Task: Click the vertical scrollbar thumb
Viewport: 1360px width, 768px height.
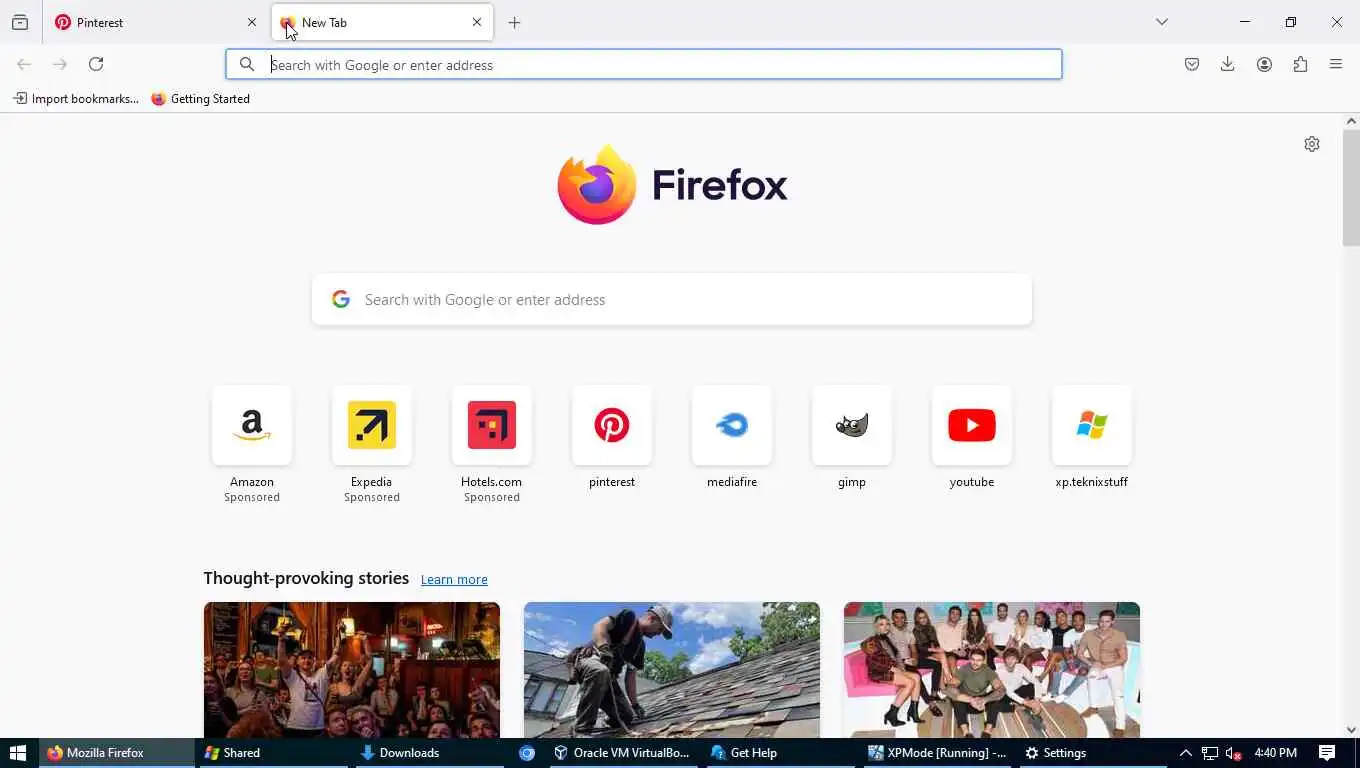Action: click(1351, 188)
